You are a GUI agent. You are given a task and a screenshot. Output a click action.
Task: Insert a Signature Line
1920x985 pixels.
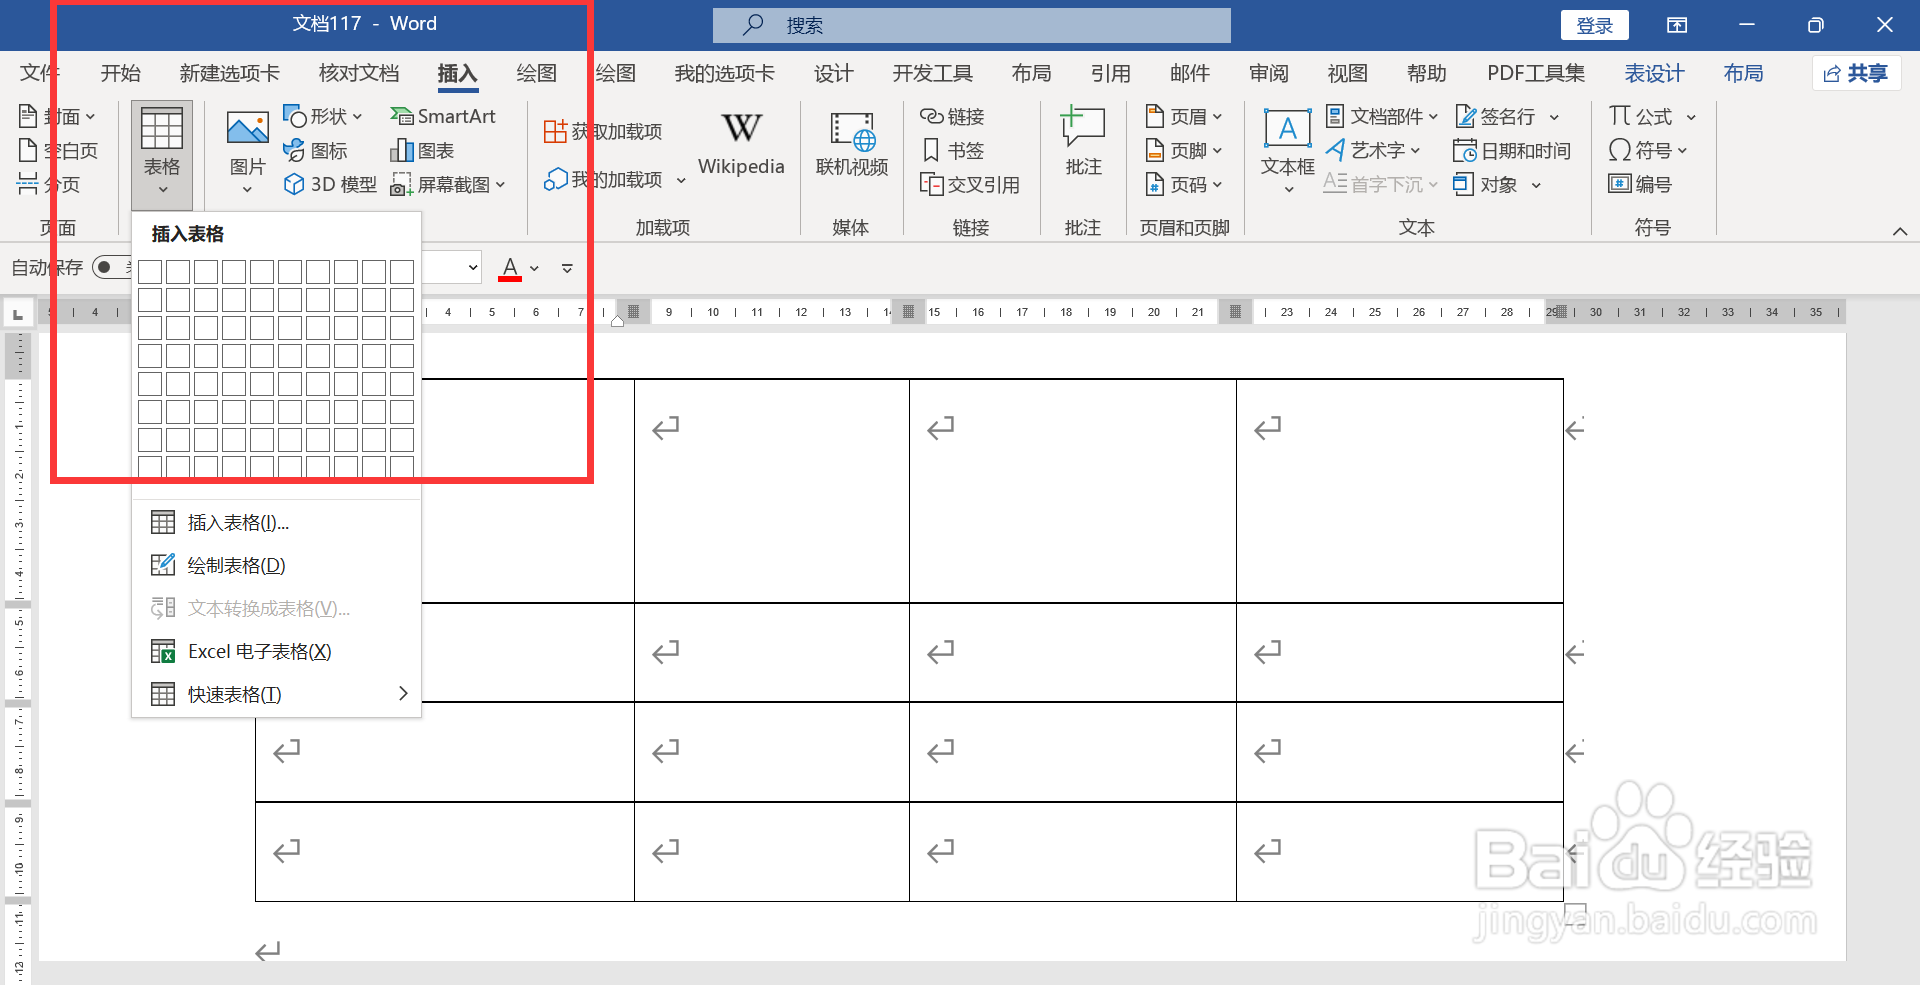[x=1507, y=116]
